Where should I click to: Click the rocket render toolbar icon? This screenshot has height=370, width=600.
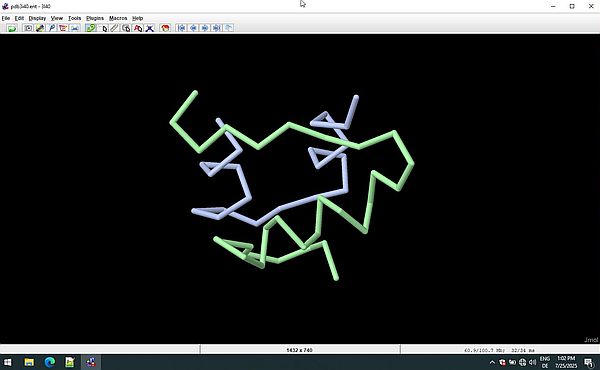click(40, 28)
